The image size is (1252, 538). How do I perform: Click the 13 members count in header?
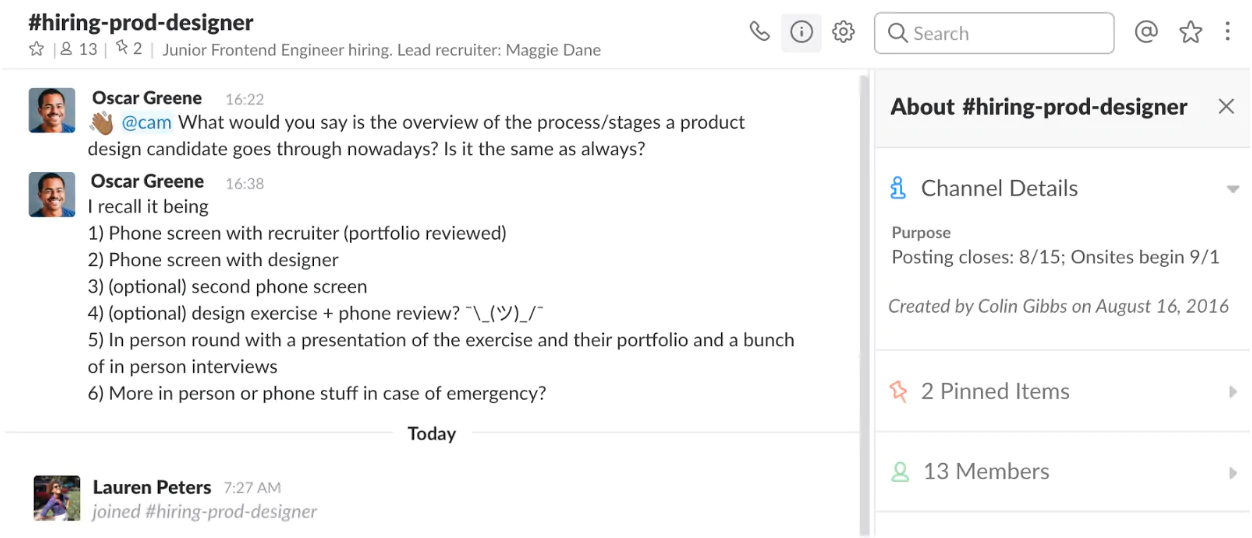(81, 50)
